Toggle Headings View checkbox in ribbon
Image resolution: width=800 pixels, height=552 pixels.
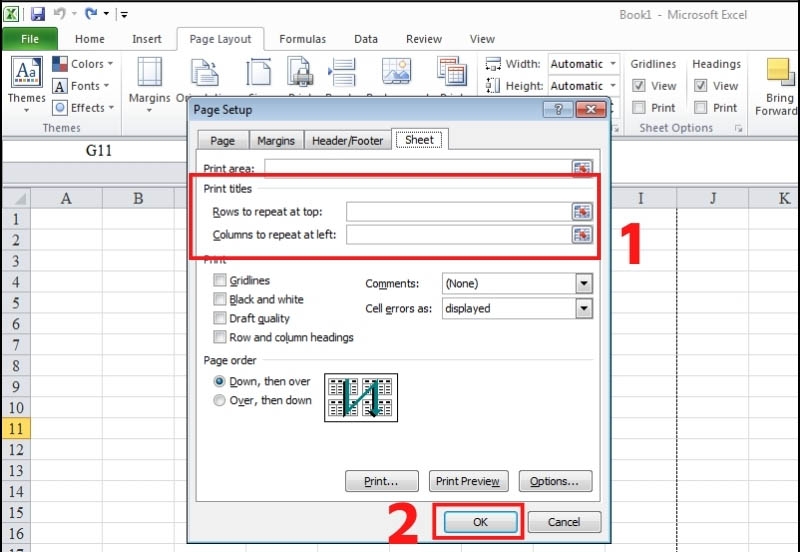point(701,86)
